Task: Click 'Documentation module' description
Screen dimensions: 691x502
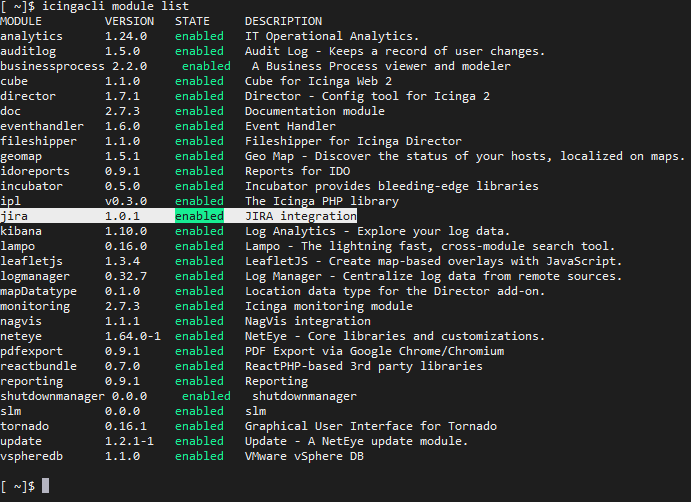Action: pyautogui.click(x=315, y=111)
